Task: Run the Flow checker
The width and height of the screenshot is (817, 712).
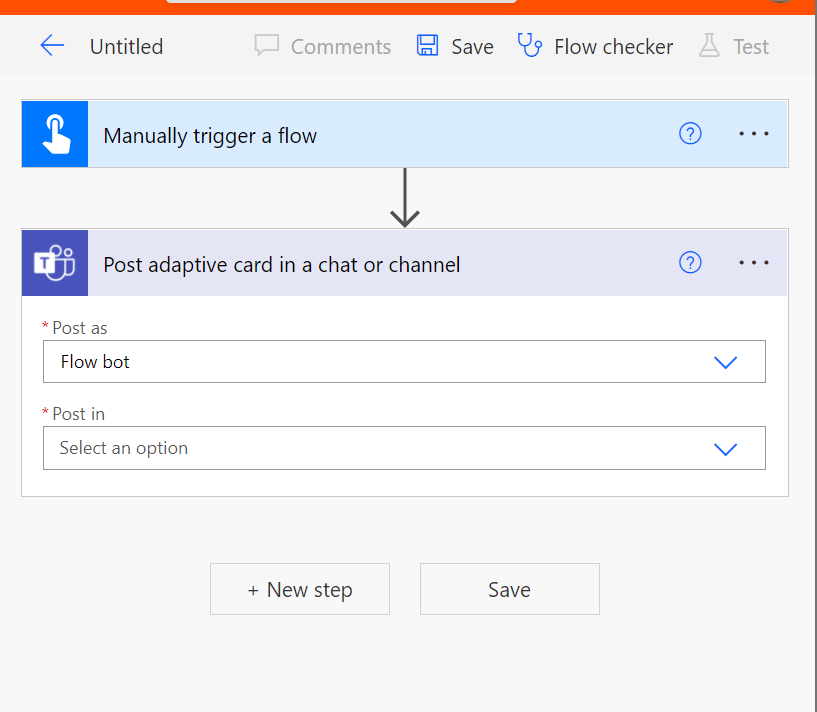Action: [595, 46]
